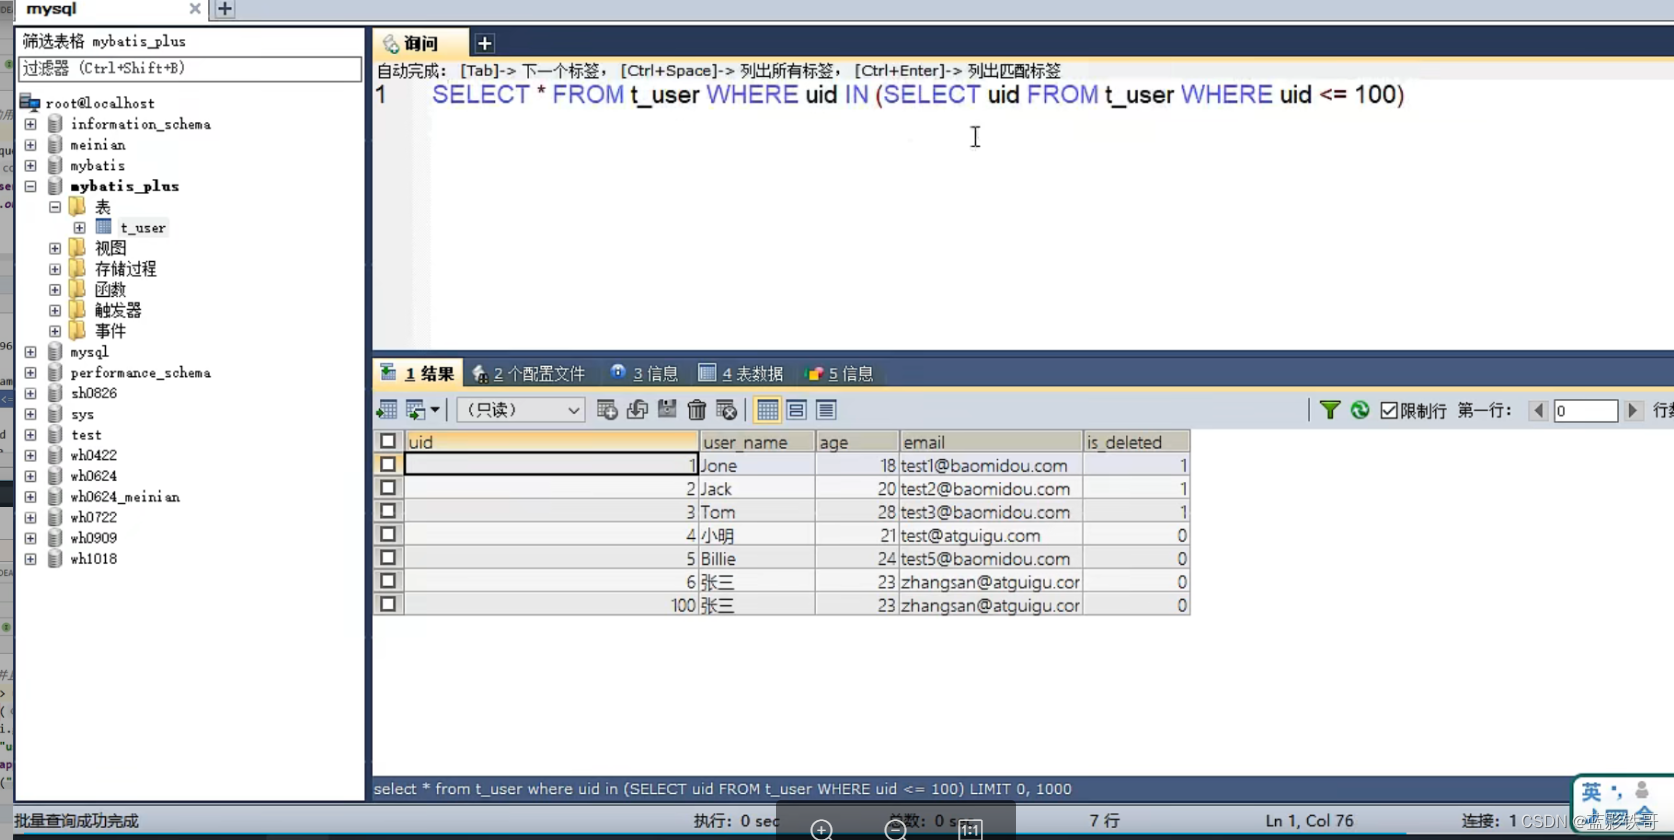
Task: Switch to the 4 表数据 tab
Action: (741, 374)
